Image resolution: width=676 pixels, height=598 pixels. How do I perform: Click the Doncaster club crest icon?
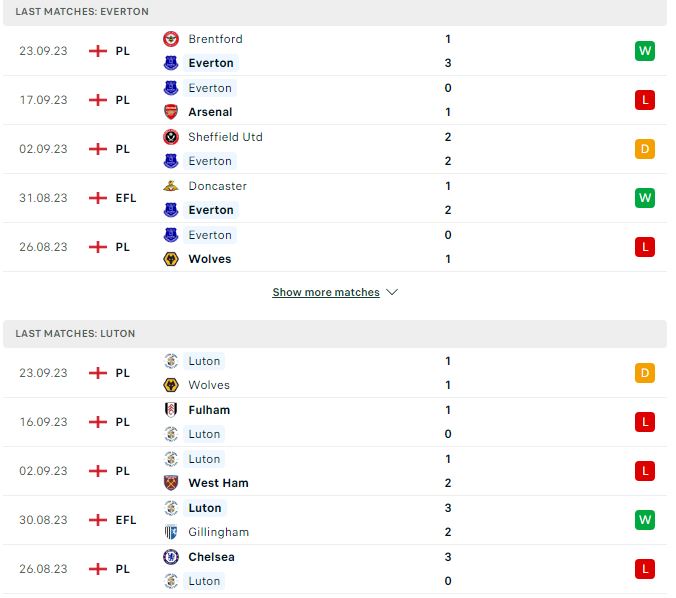171,186
